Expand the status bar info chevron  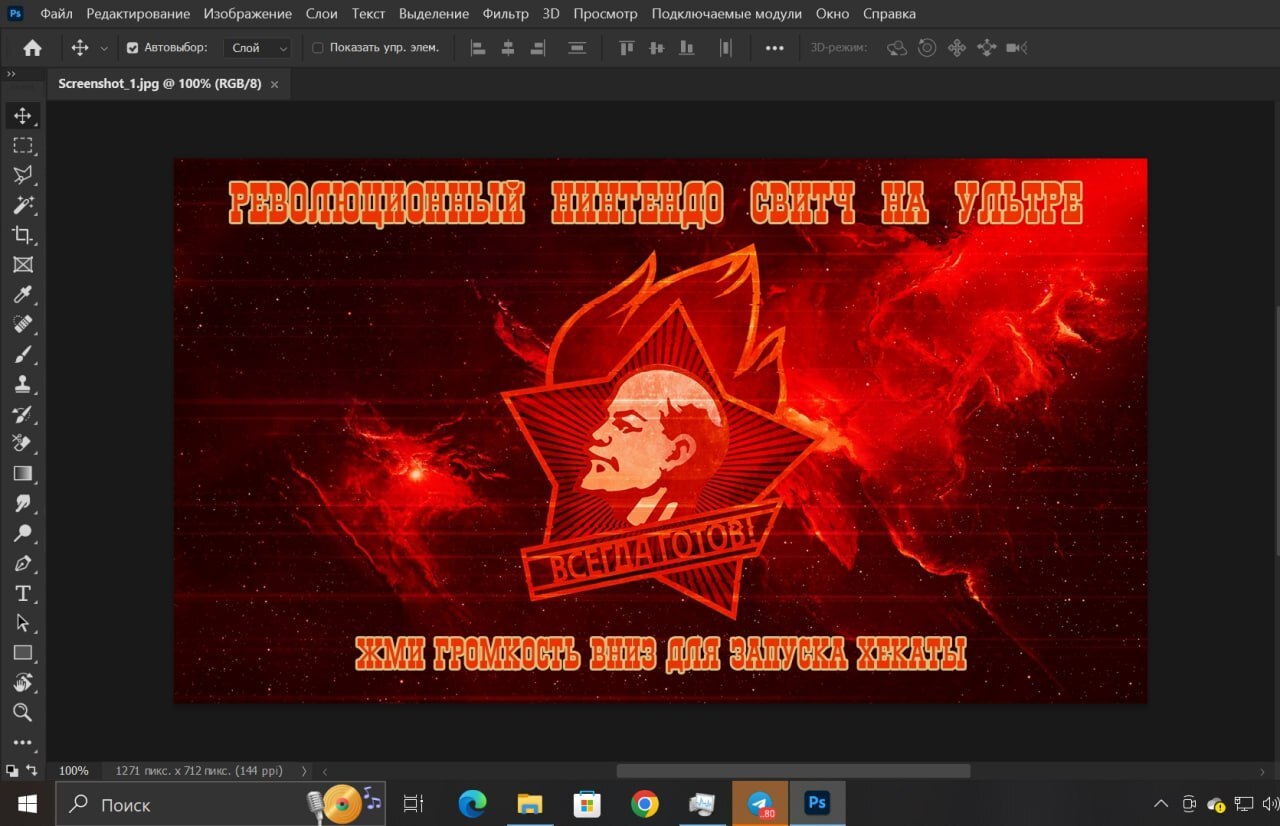pyautogui.click(x=303, y=771)
